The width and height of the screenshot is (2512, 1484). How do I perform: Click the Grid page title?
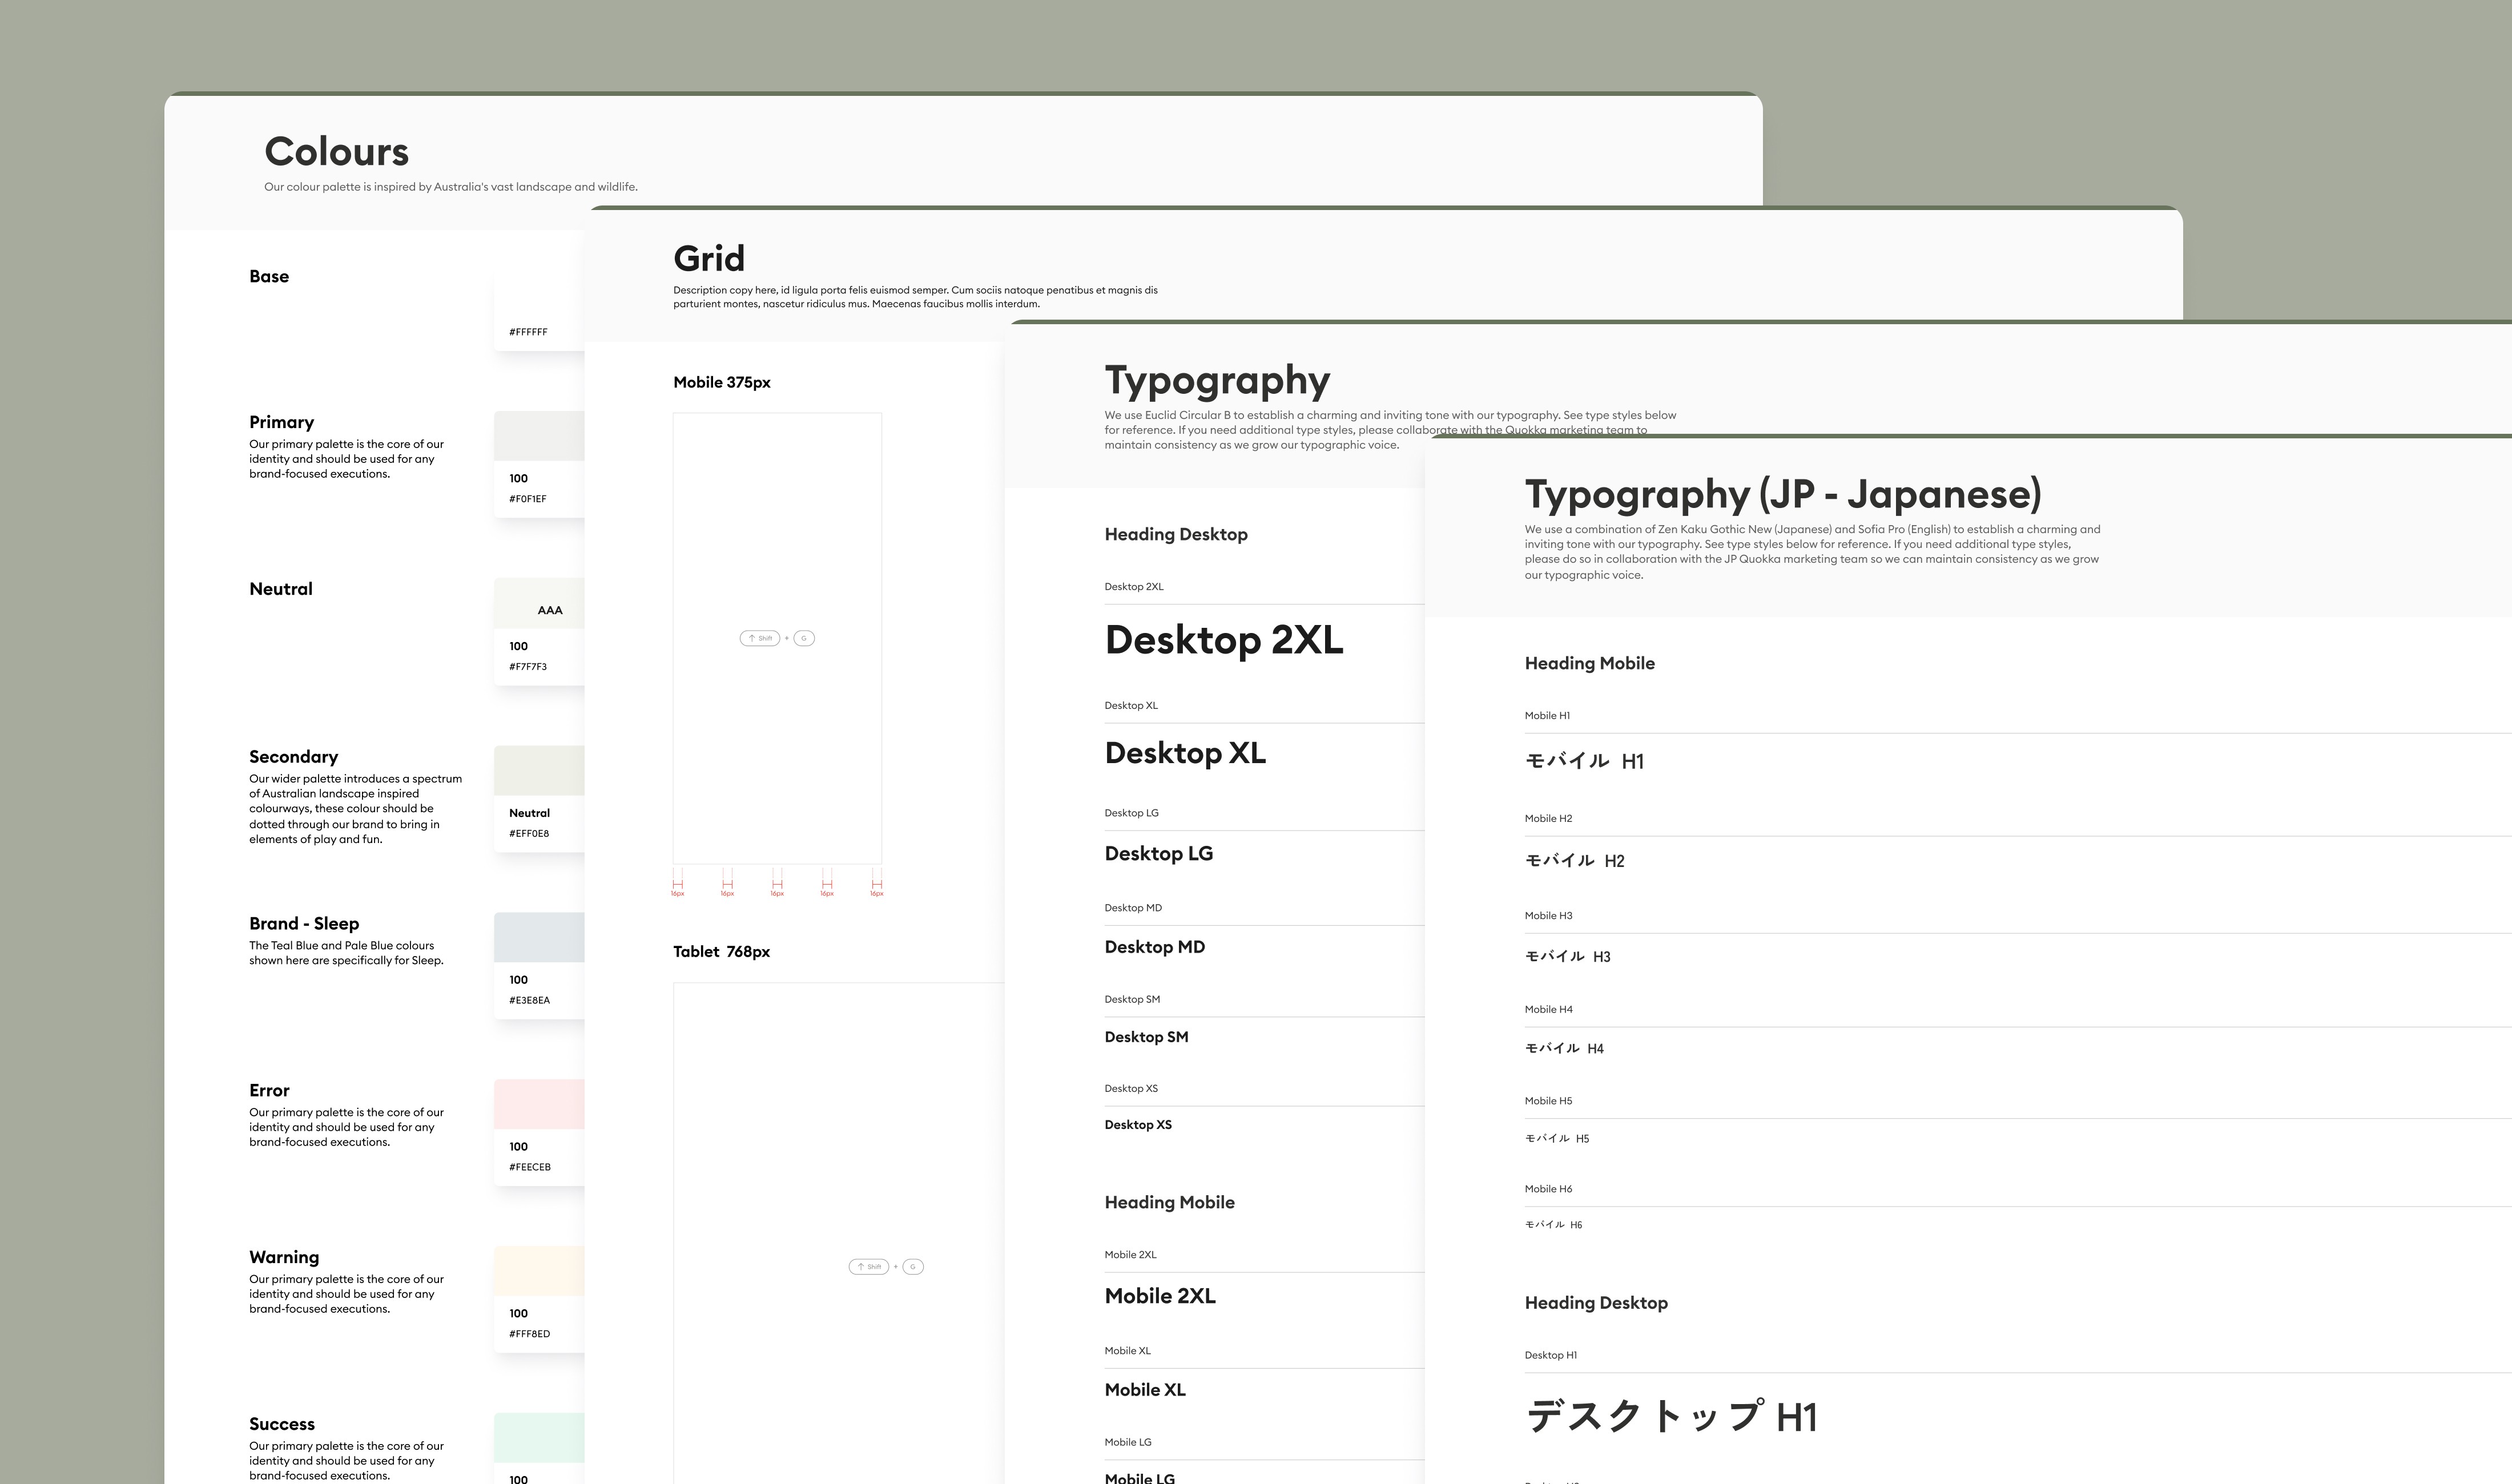(709, 259)
